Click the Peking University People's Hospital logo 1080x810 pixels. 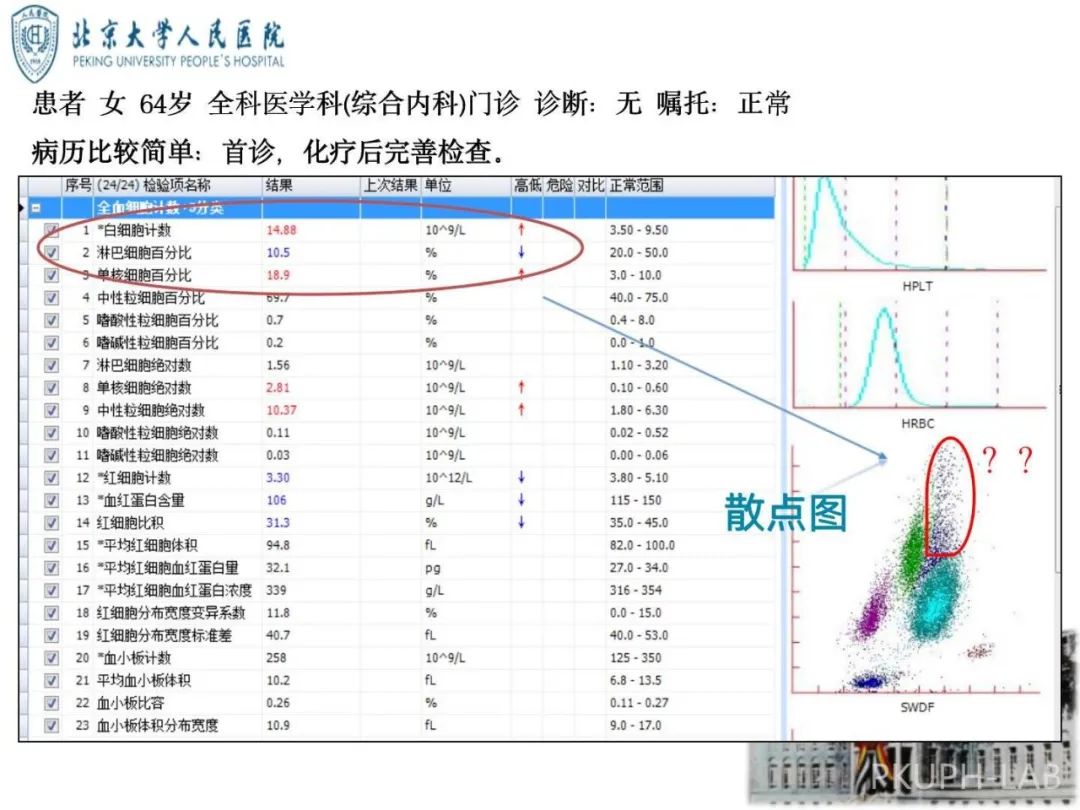pos(148,43)
